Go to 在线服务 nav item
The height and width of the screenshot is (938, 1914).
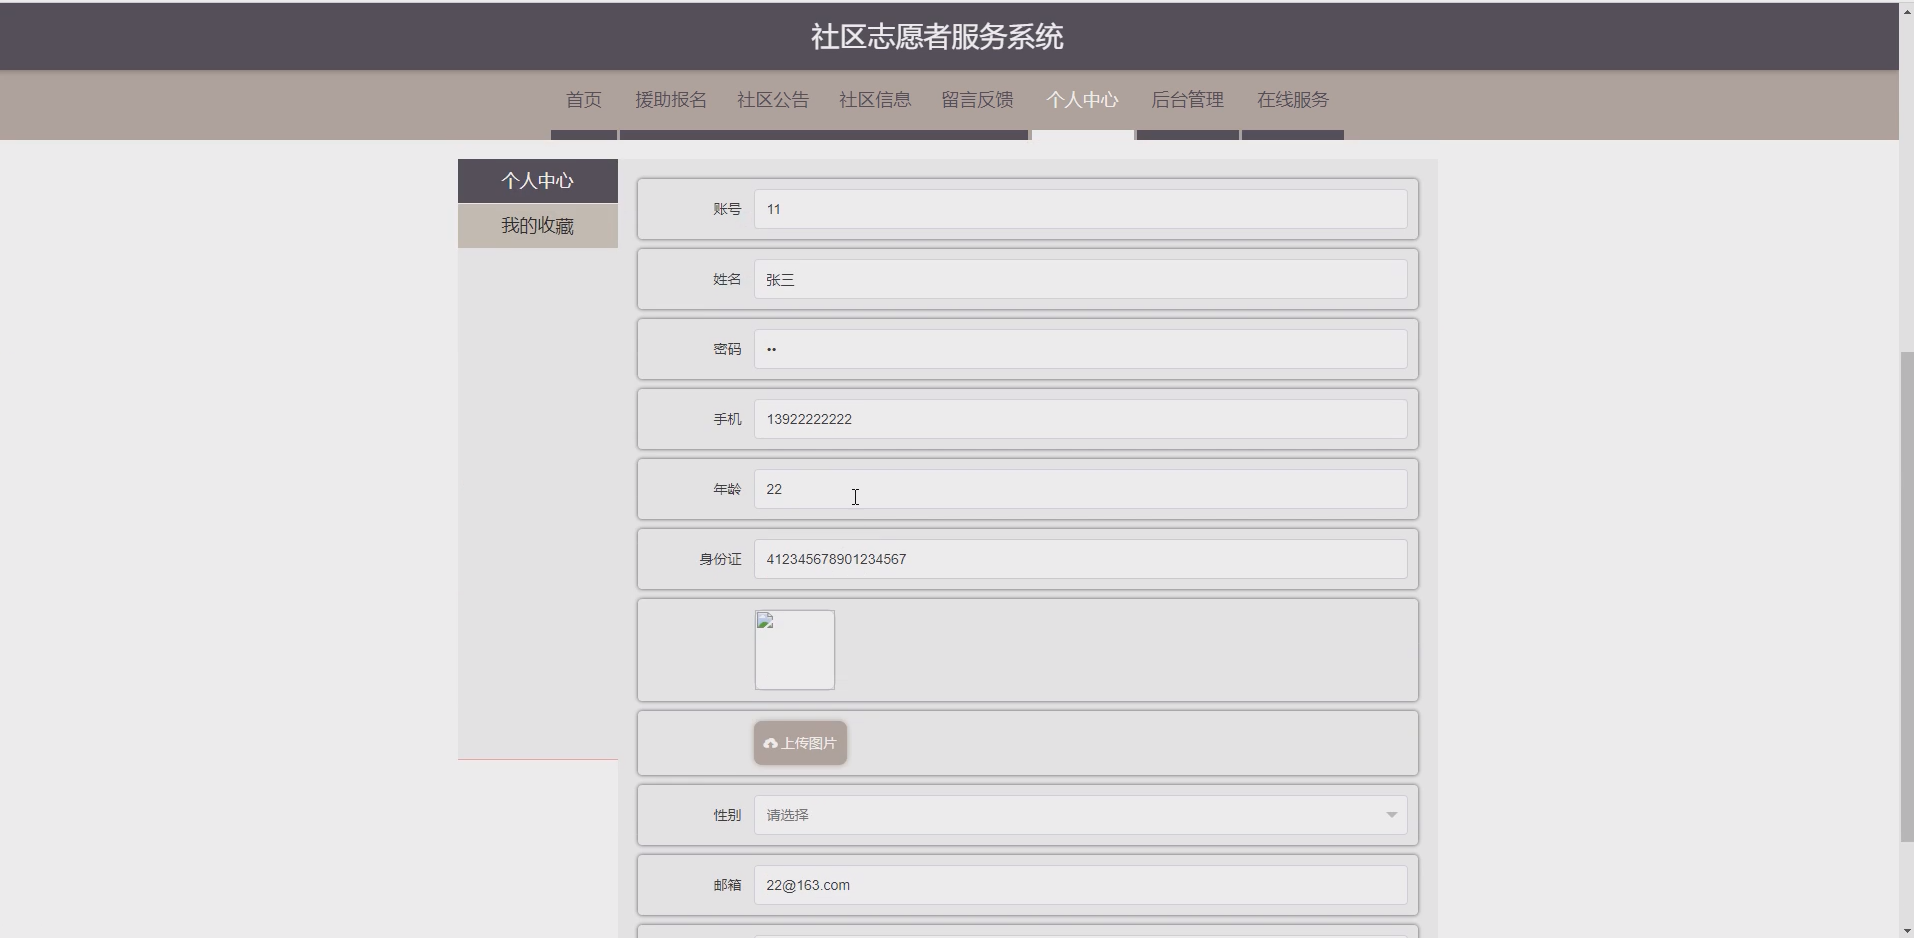click(x=1293, y=100)
